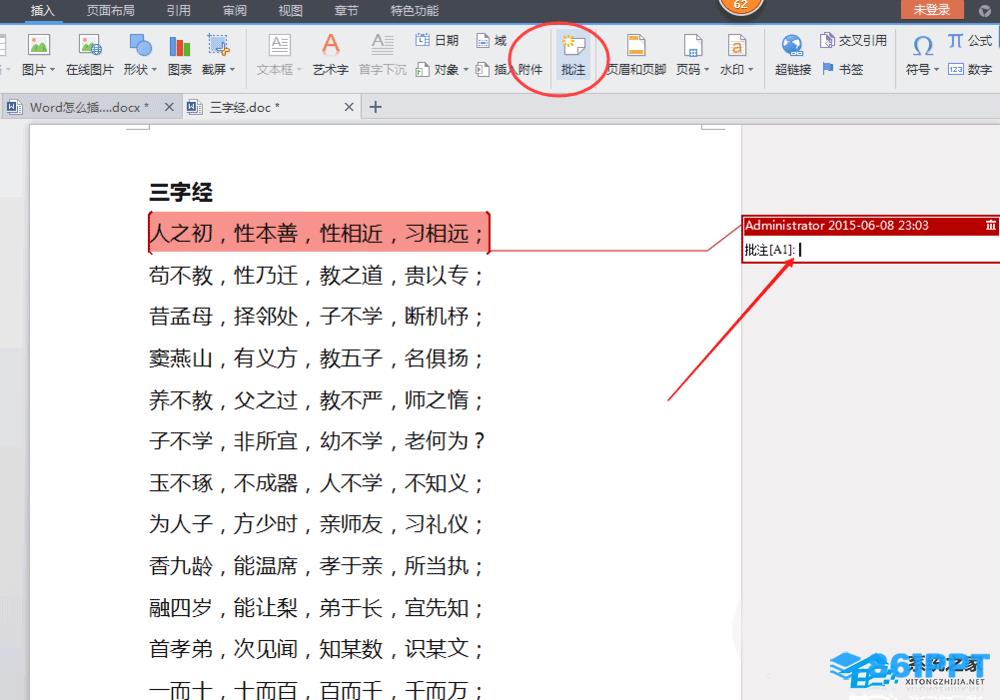
Task: Open 页眉和页脚 header and footer
Action: [x=636, y=55]
